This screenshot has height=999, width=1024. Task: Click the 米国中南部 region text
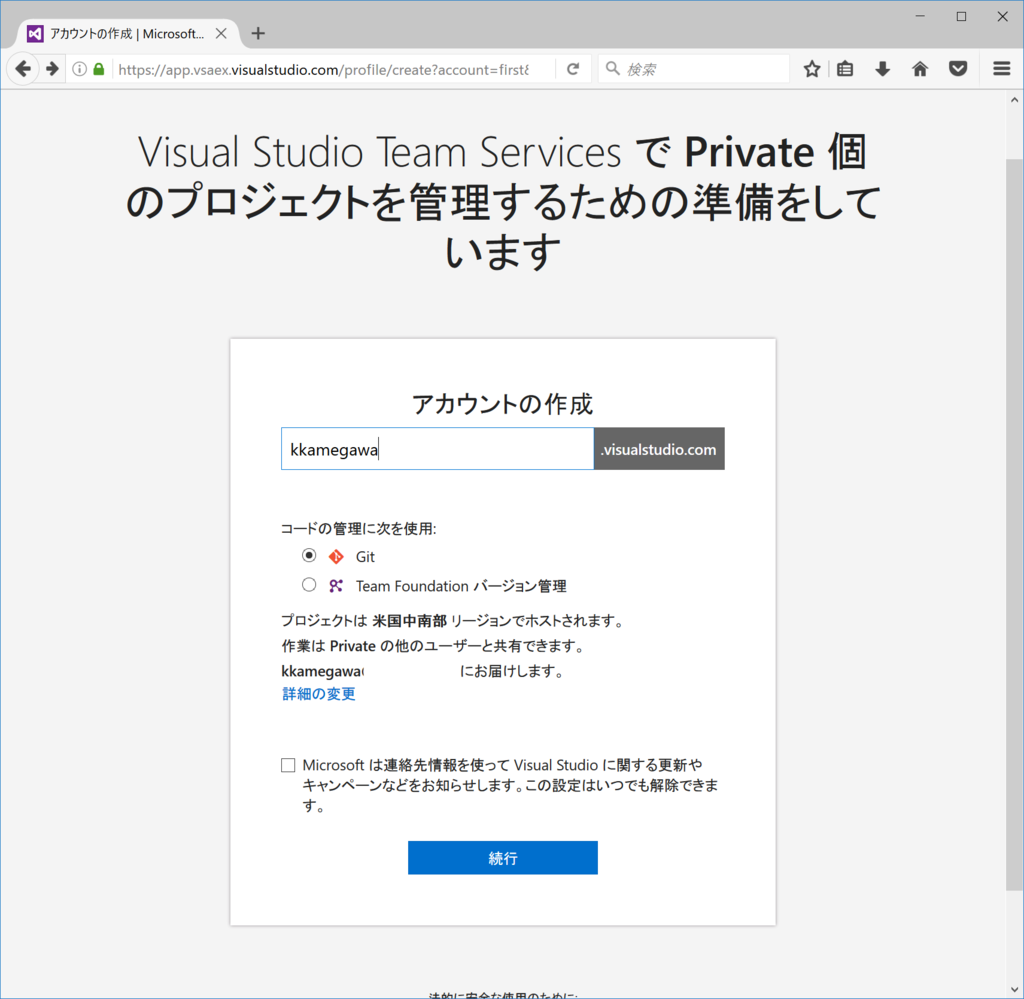(x=409, y=621)
